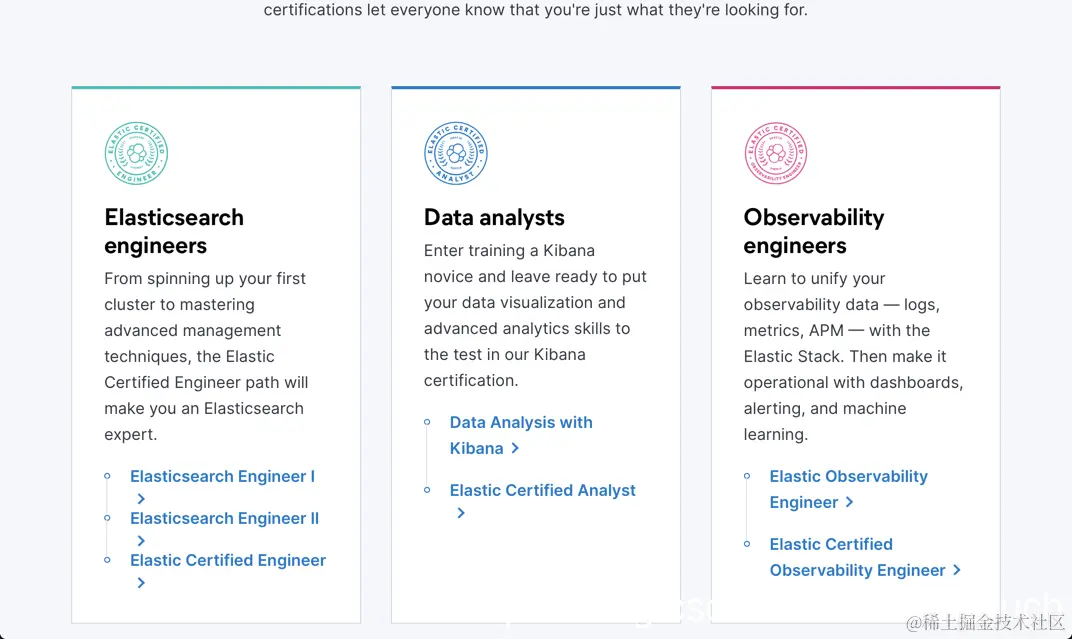
Task: Click the Elasticsearch engineers card heading
Action: coord(174,231)
